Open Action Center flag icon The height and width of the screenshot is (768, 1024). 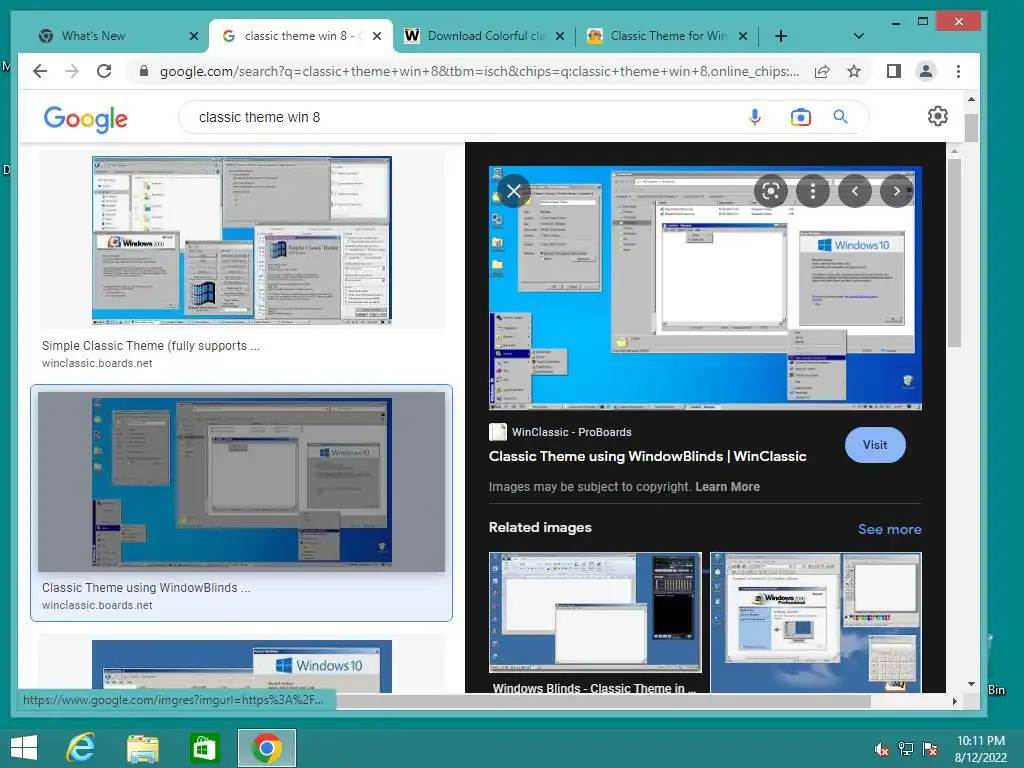pos(930,749)
